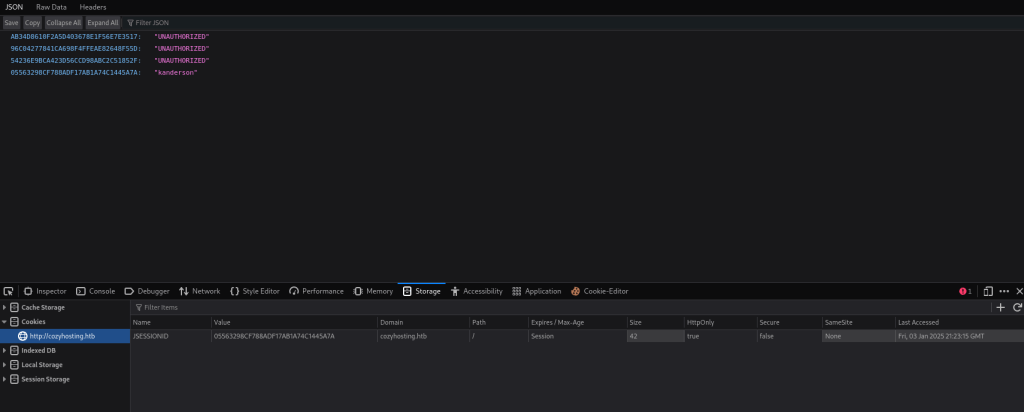Open the DevTools three-dot options menu
Viewport: 1024px width, 412px height.
click(x=1004, y=291)
